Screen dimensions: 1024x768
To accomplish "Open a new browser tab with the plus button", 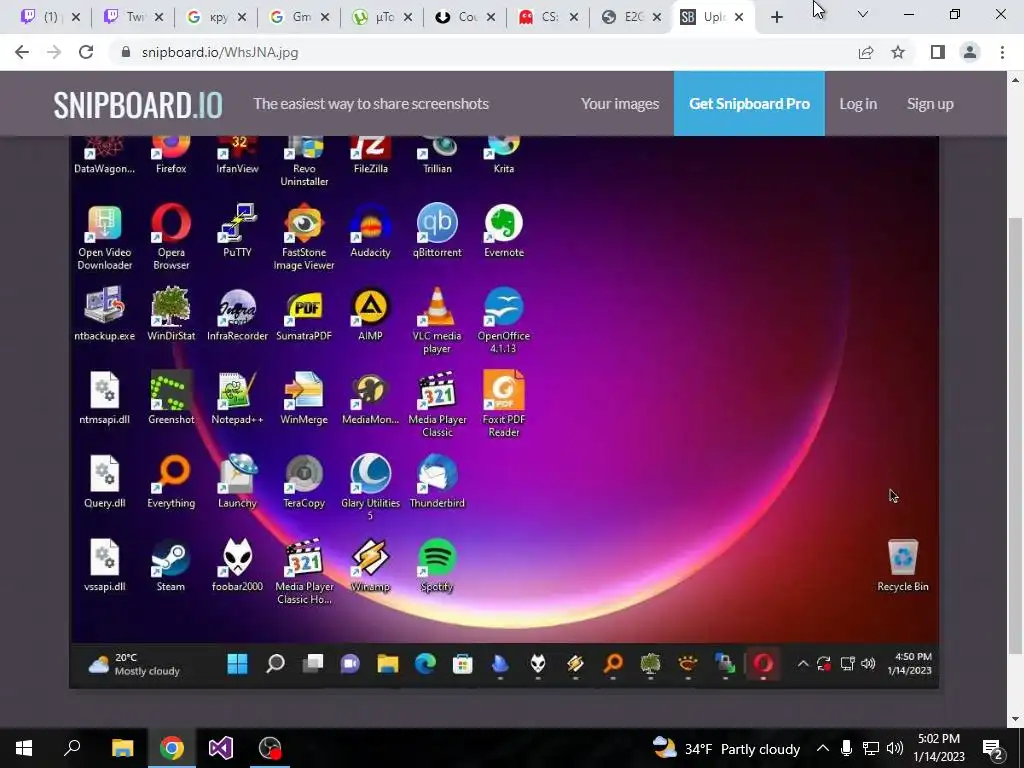I will [x=776, y=18].
